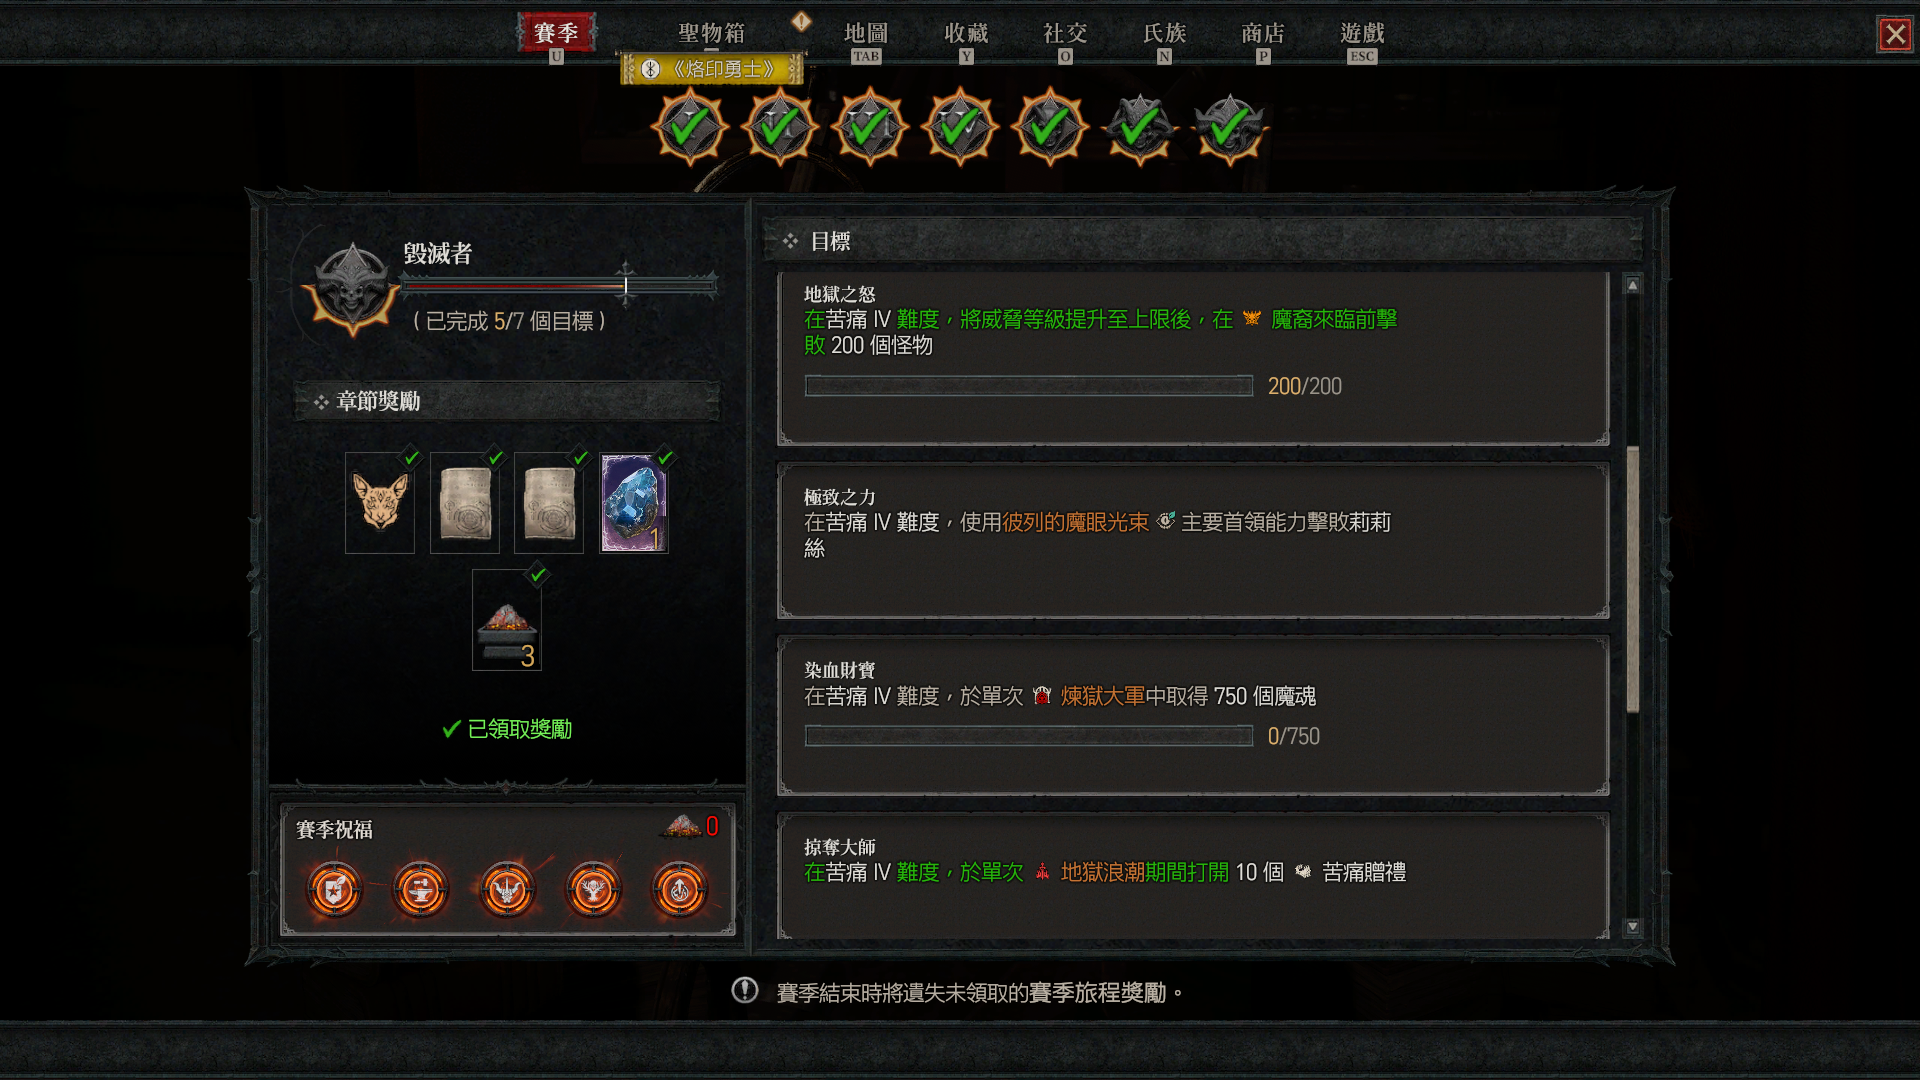Click the objectives scrollbar up arrow
The width and height of the screenshot is (1920, 1080).
click(x=1633, y=285)
